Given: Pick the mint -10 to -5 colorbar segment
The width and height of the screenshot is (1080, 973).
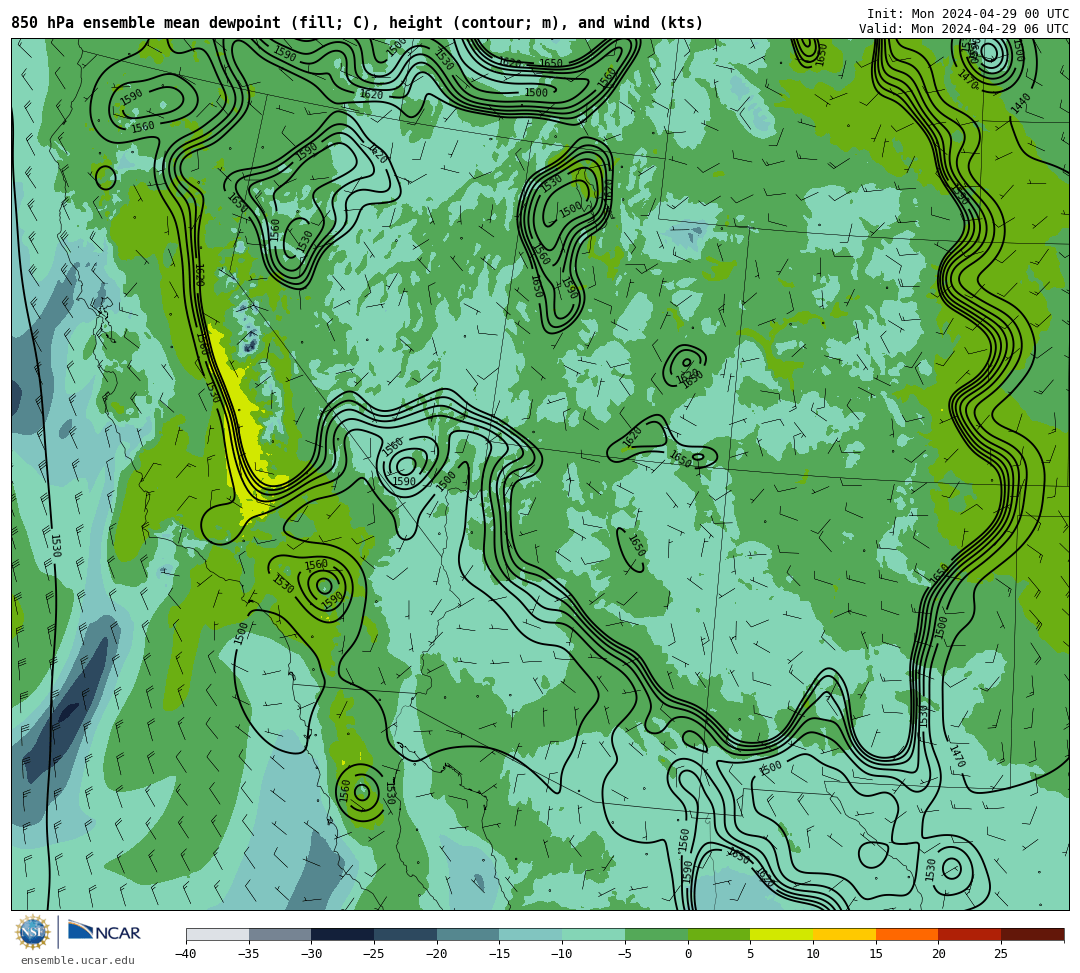Looking at the screenshot, I should [x=593, y=934].
